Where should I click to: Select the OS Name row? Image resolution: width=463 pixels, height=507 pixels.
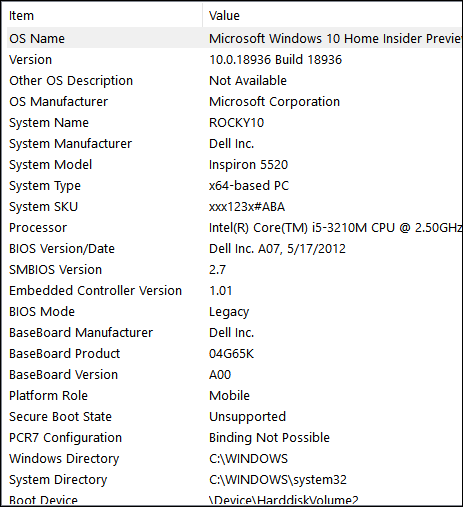[x=234, y=38]
